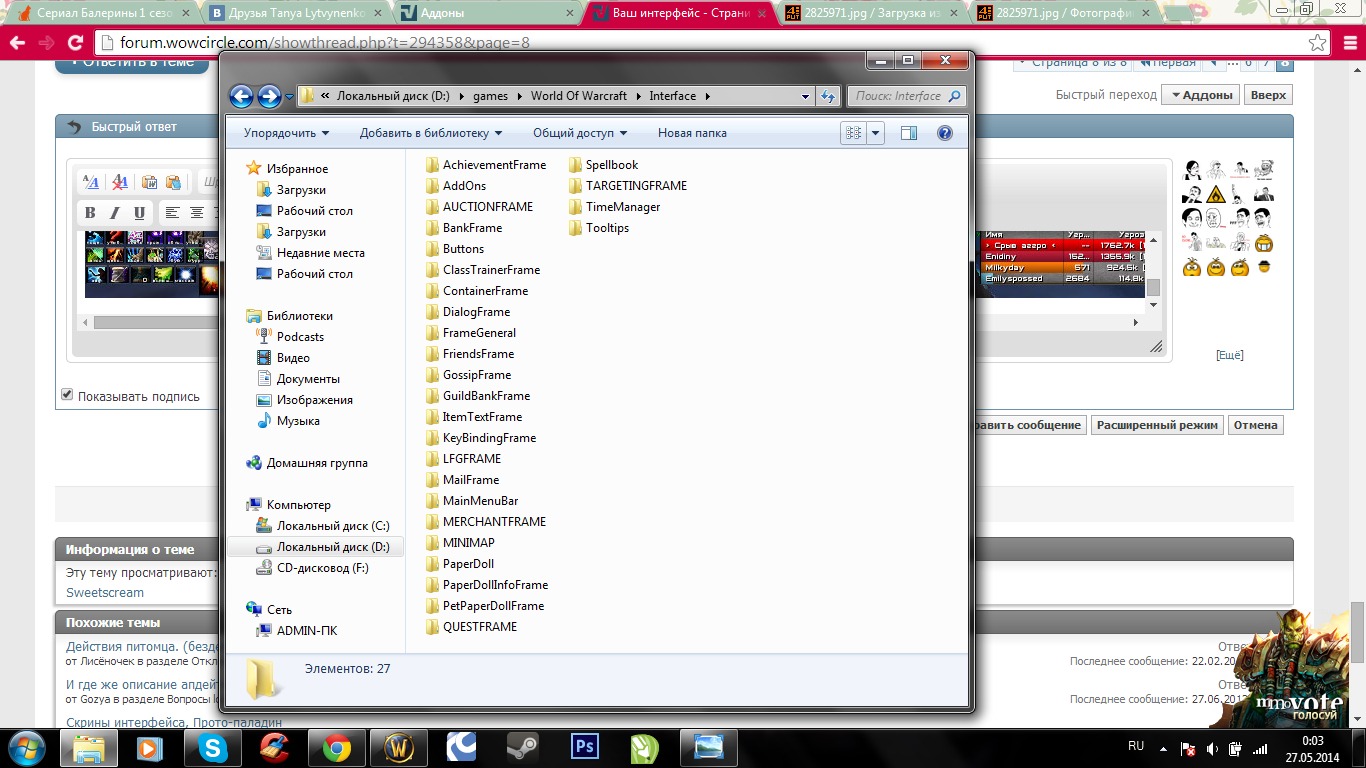Open the 'Общий доступ' dropdown
Image resolution: width=1366 pixels, height=768 pixels.
tap(580, 133)
